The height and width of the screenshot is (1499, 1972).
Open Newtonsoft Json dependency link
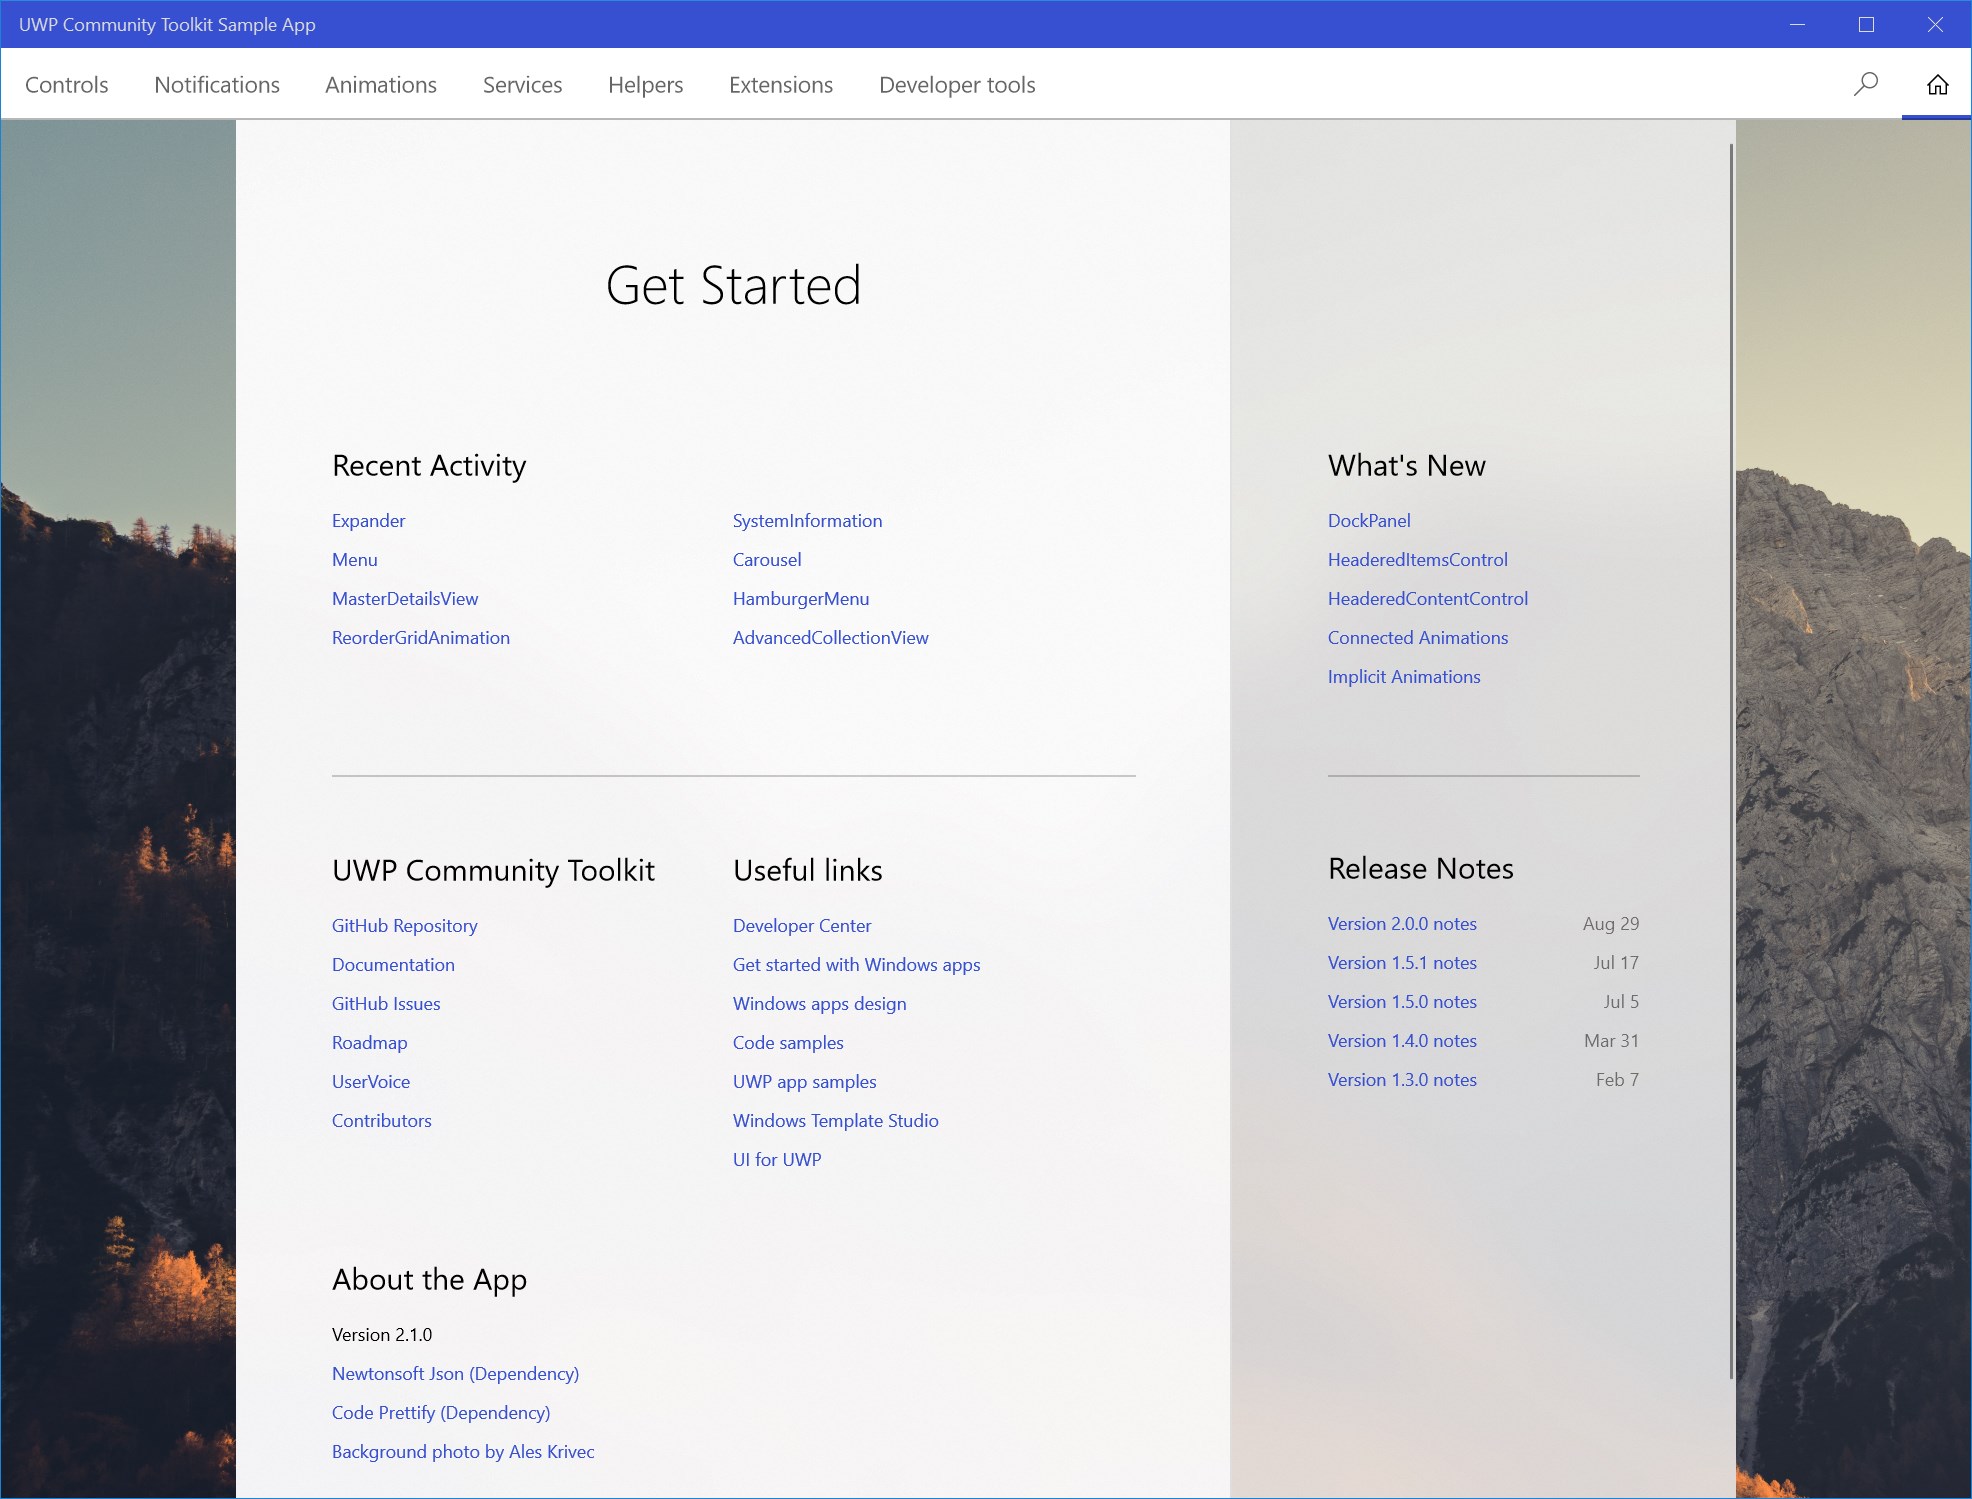455,1373
